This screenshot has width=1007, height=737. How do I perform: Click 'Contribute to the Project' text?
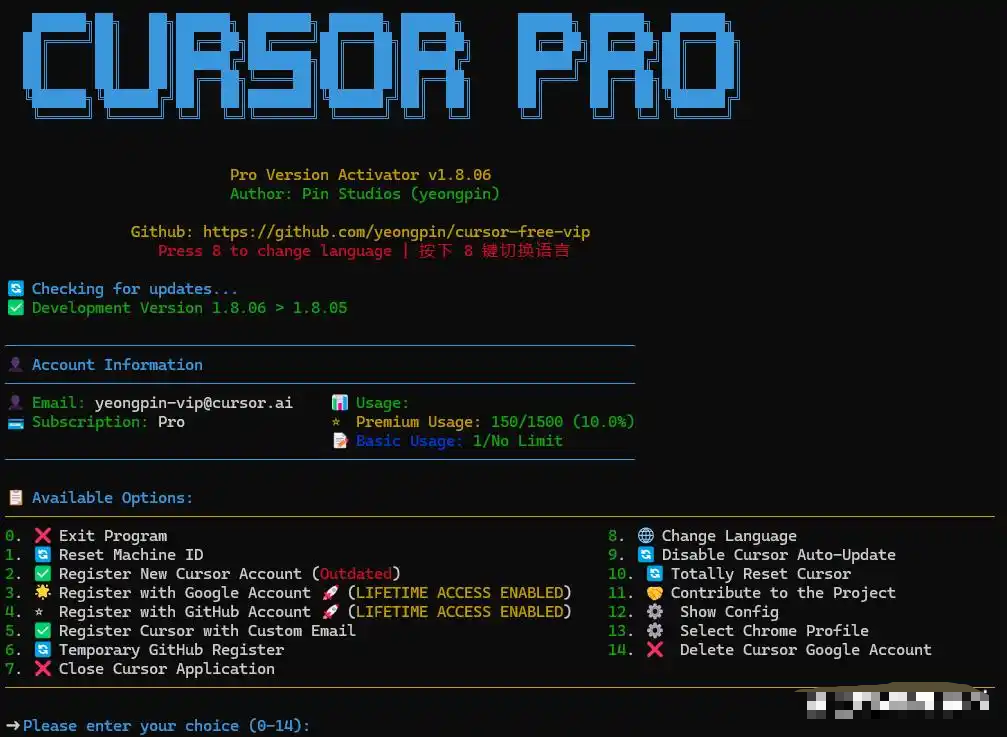click(784, 593)
